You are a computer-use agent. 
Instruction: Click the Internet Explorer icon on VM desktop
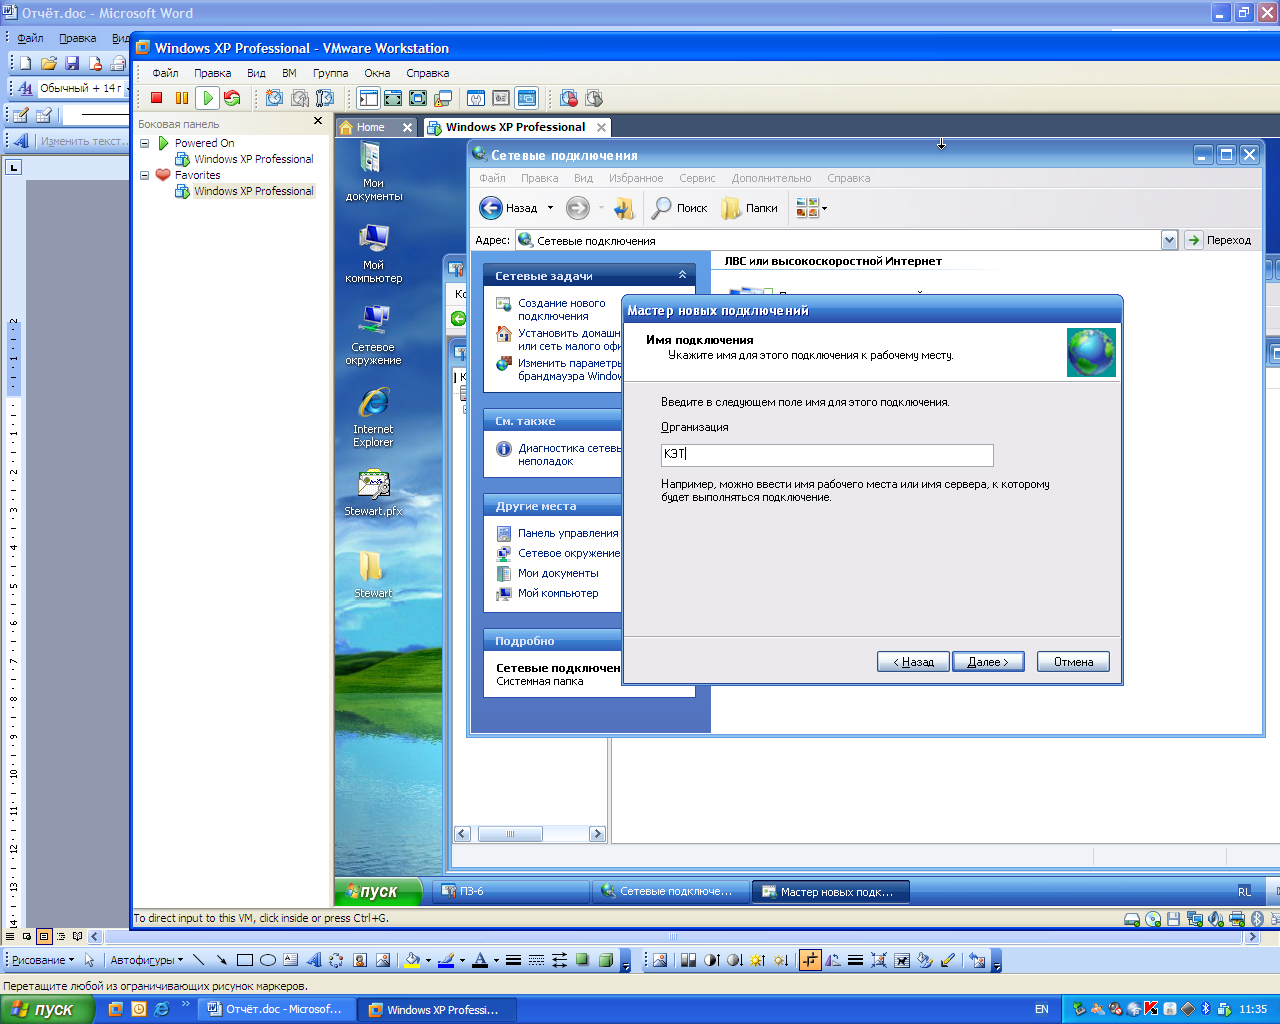point(373,417)
